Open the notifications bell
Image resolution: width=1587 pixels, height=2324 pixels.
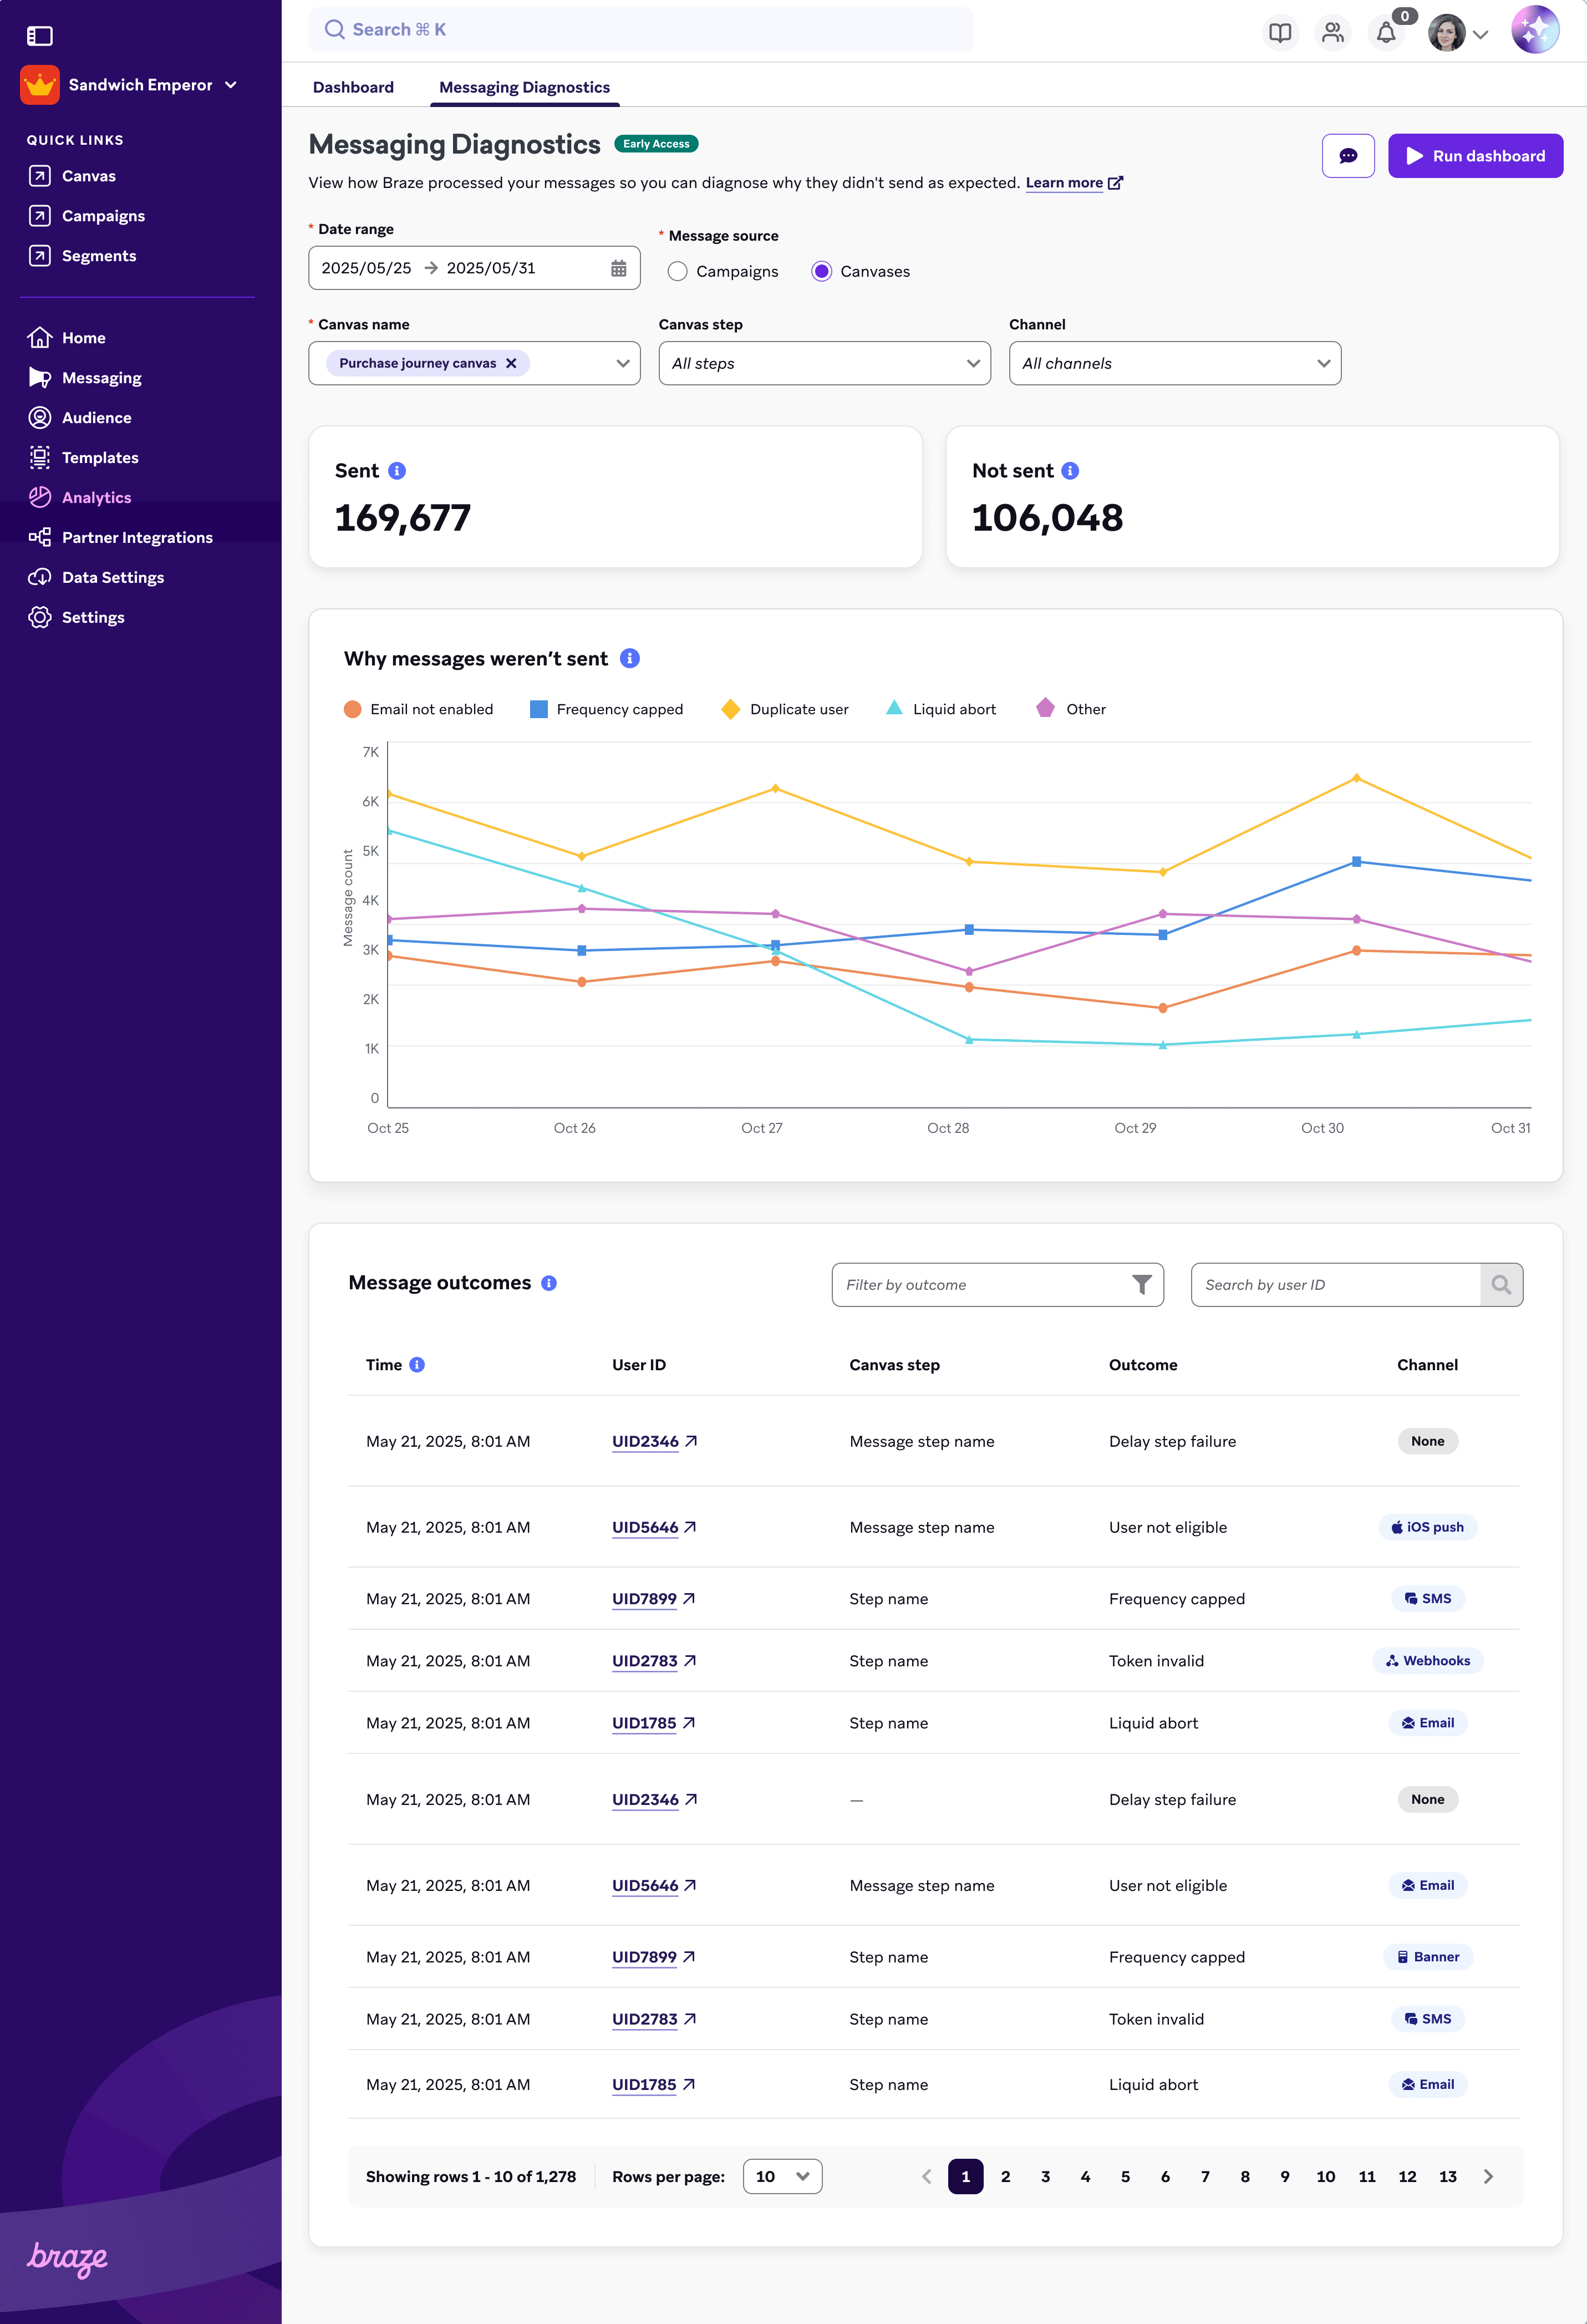tap(1385, 33)
